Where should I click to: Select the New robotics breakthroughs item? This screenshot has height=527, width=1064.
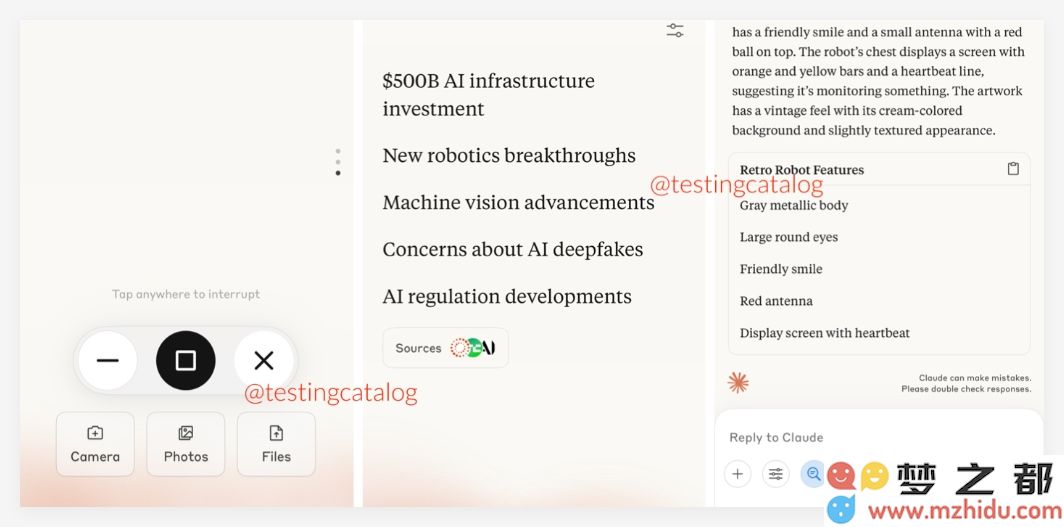coord(509,155)
